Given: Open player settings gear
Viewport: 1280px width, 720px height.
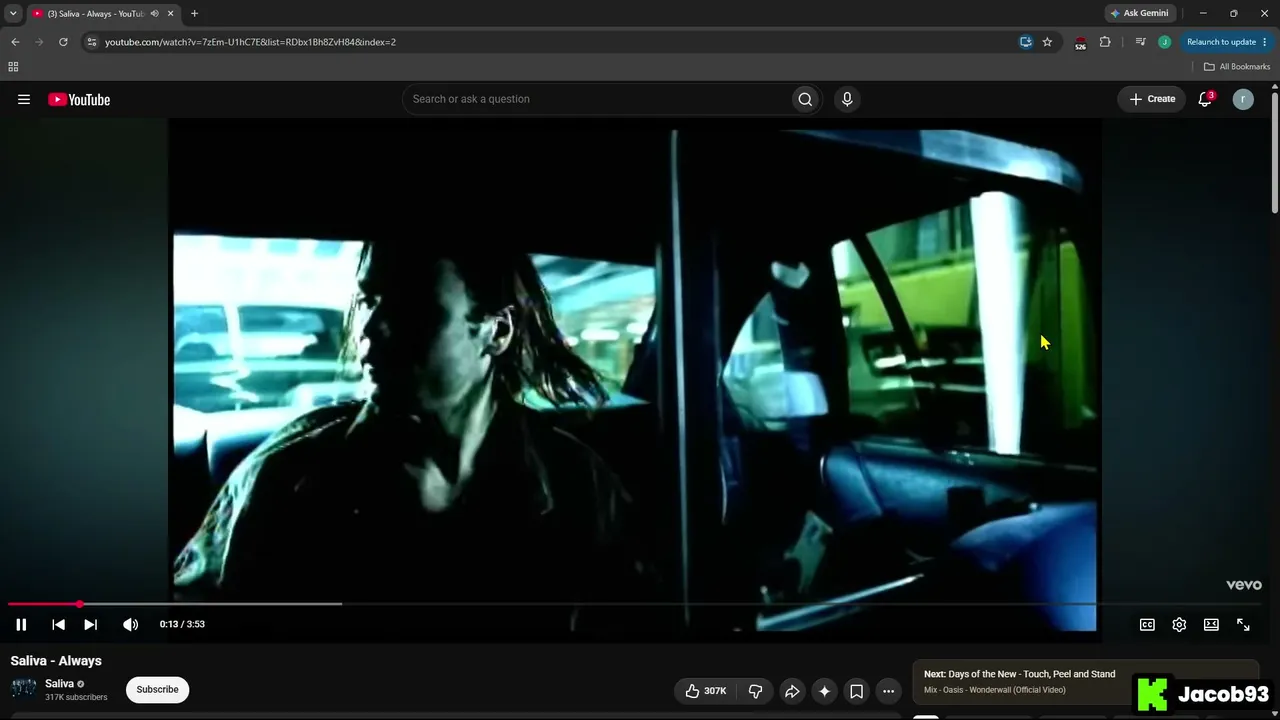Looking at the screenshot, I should pos(1179,624).
